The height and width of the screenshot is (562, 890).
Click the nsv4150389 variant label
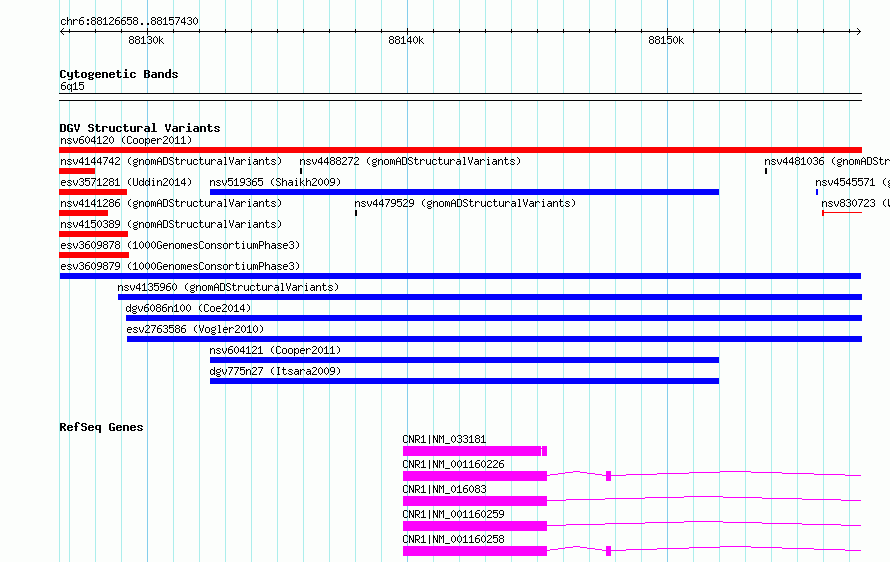[x=171, y=224]
